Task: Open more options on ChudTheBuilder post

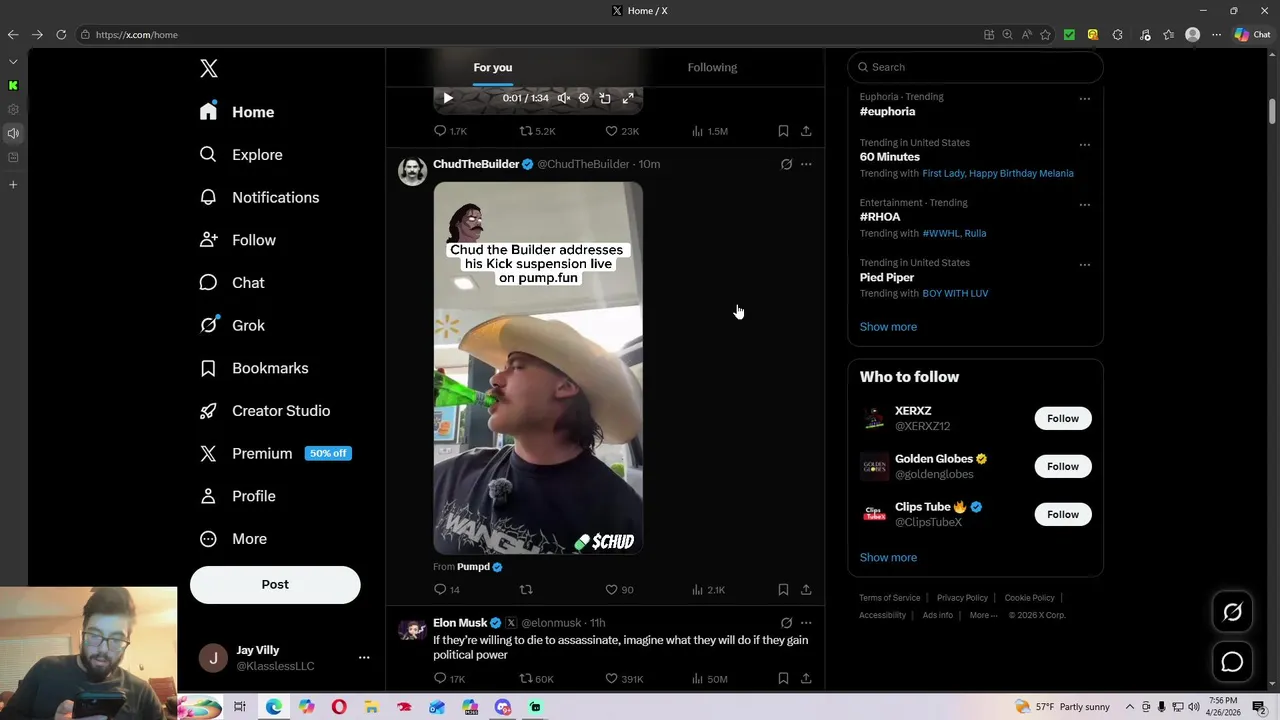Action: tap(806, 164)
